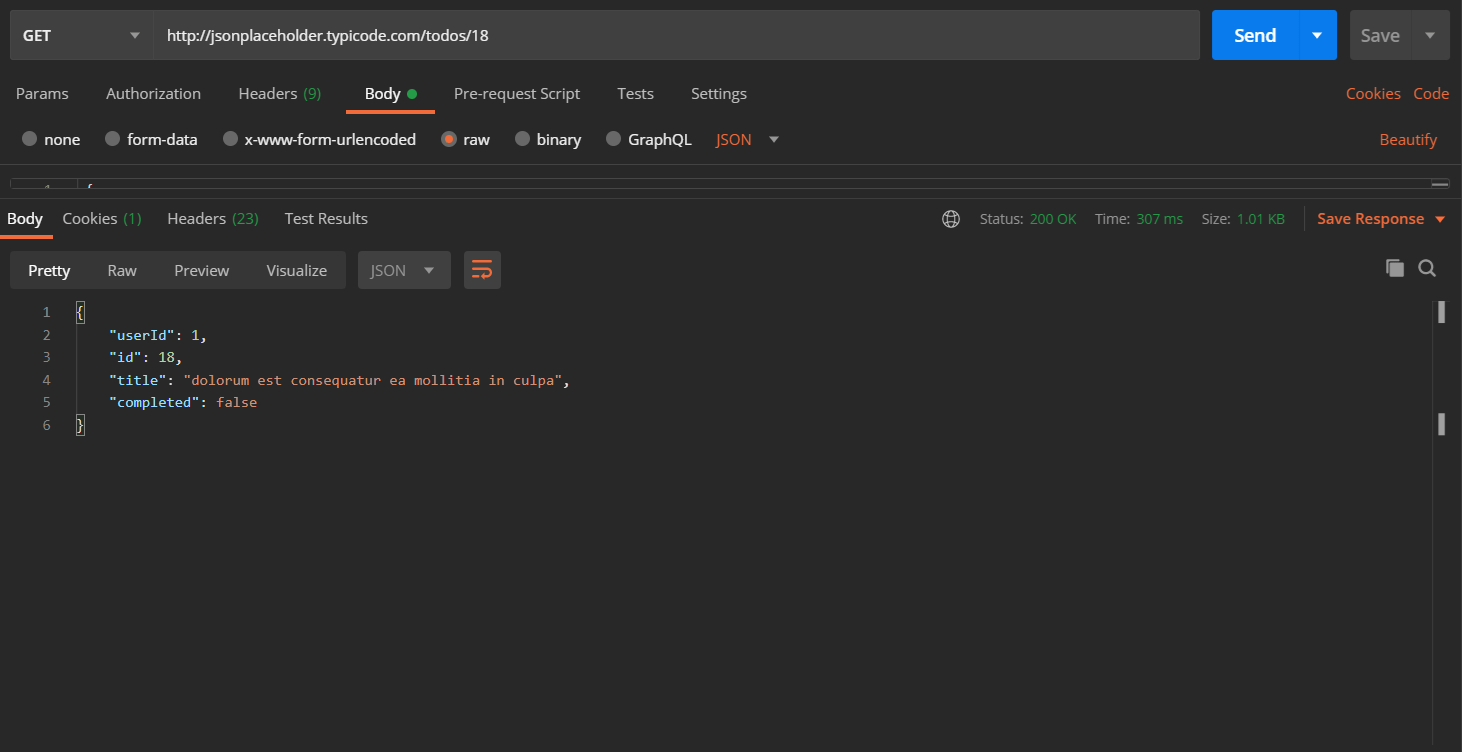Switch to Visualize response view

pyautogui.click(x=297, y=270)
